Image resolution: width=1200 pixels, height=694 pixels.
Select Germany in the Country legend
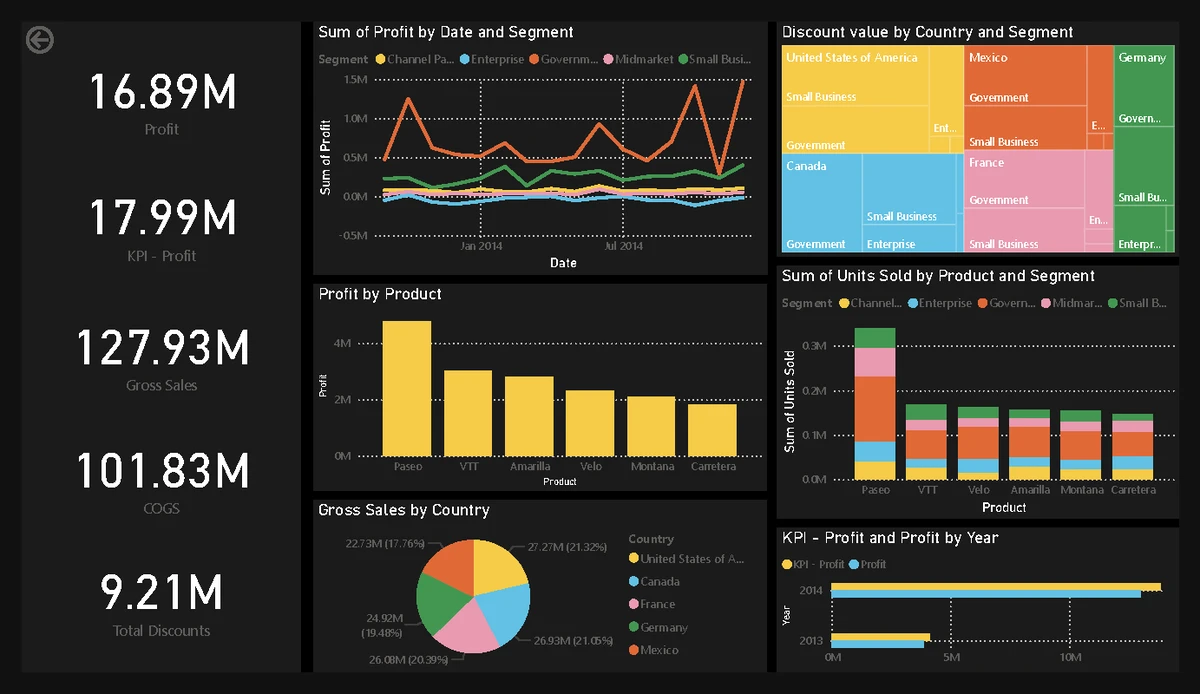[x=658, y=627]
